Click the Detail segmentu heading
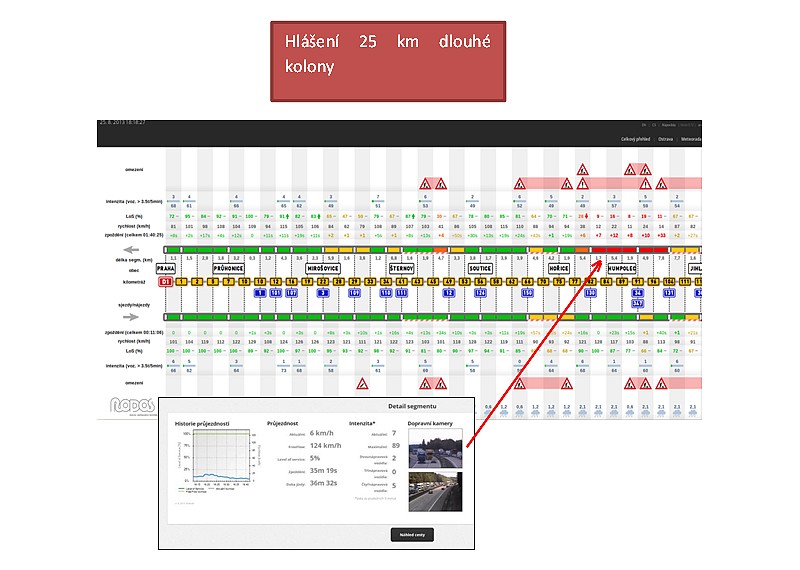Screen dimensions: 800x570 coord(412,406)
